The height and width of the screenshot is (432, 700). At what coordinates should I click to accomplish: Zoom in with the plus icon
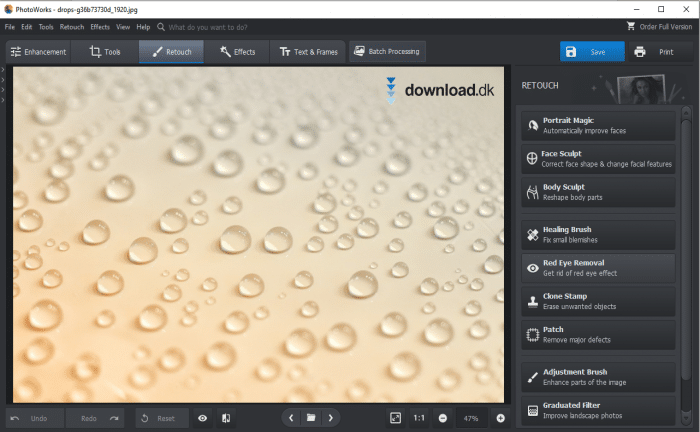[500, 417]
